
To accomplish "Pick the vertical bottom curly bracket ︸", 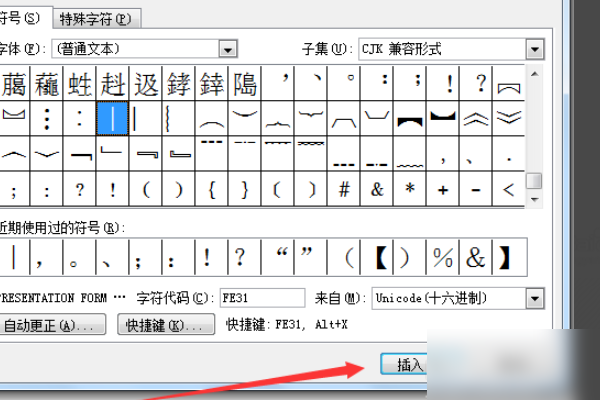I will pyautogui.click(x=311, y=118).
